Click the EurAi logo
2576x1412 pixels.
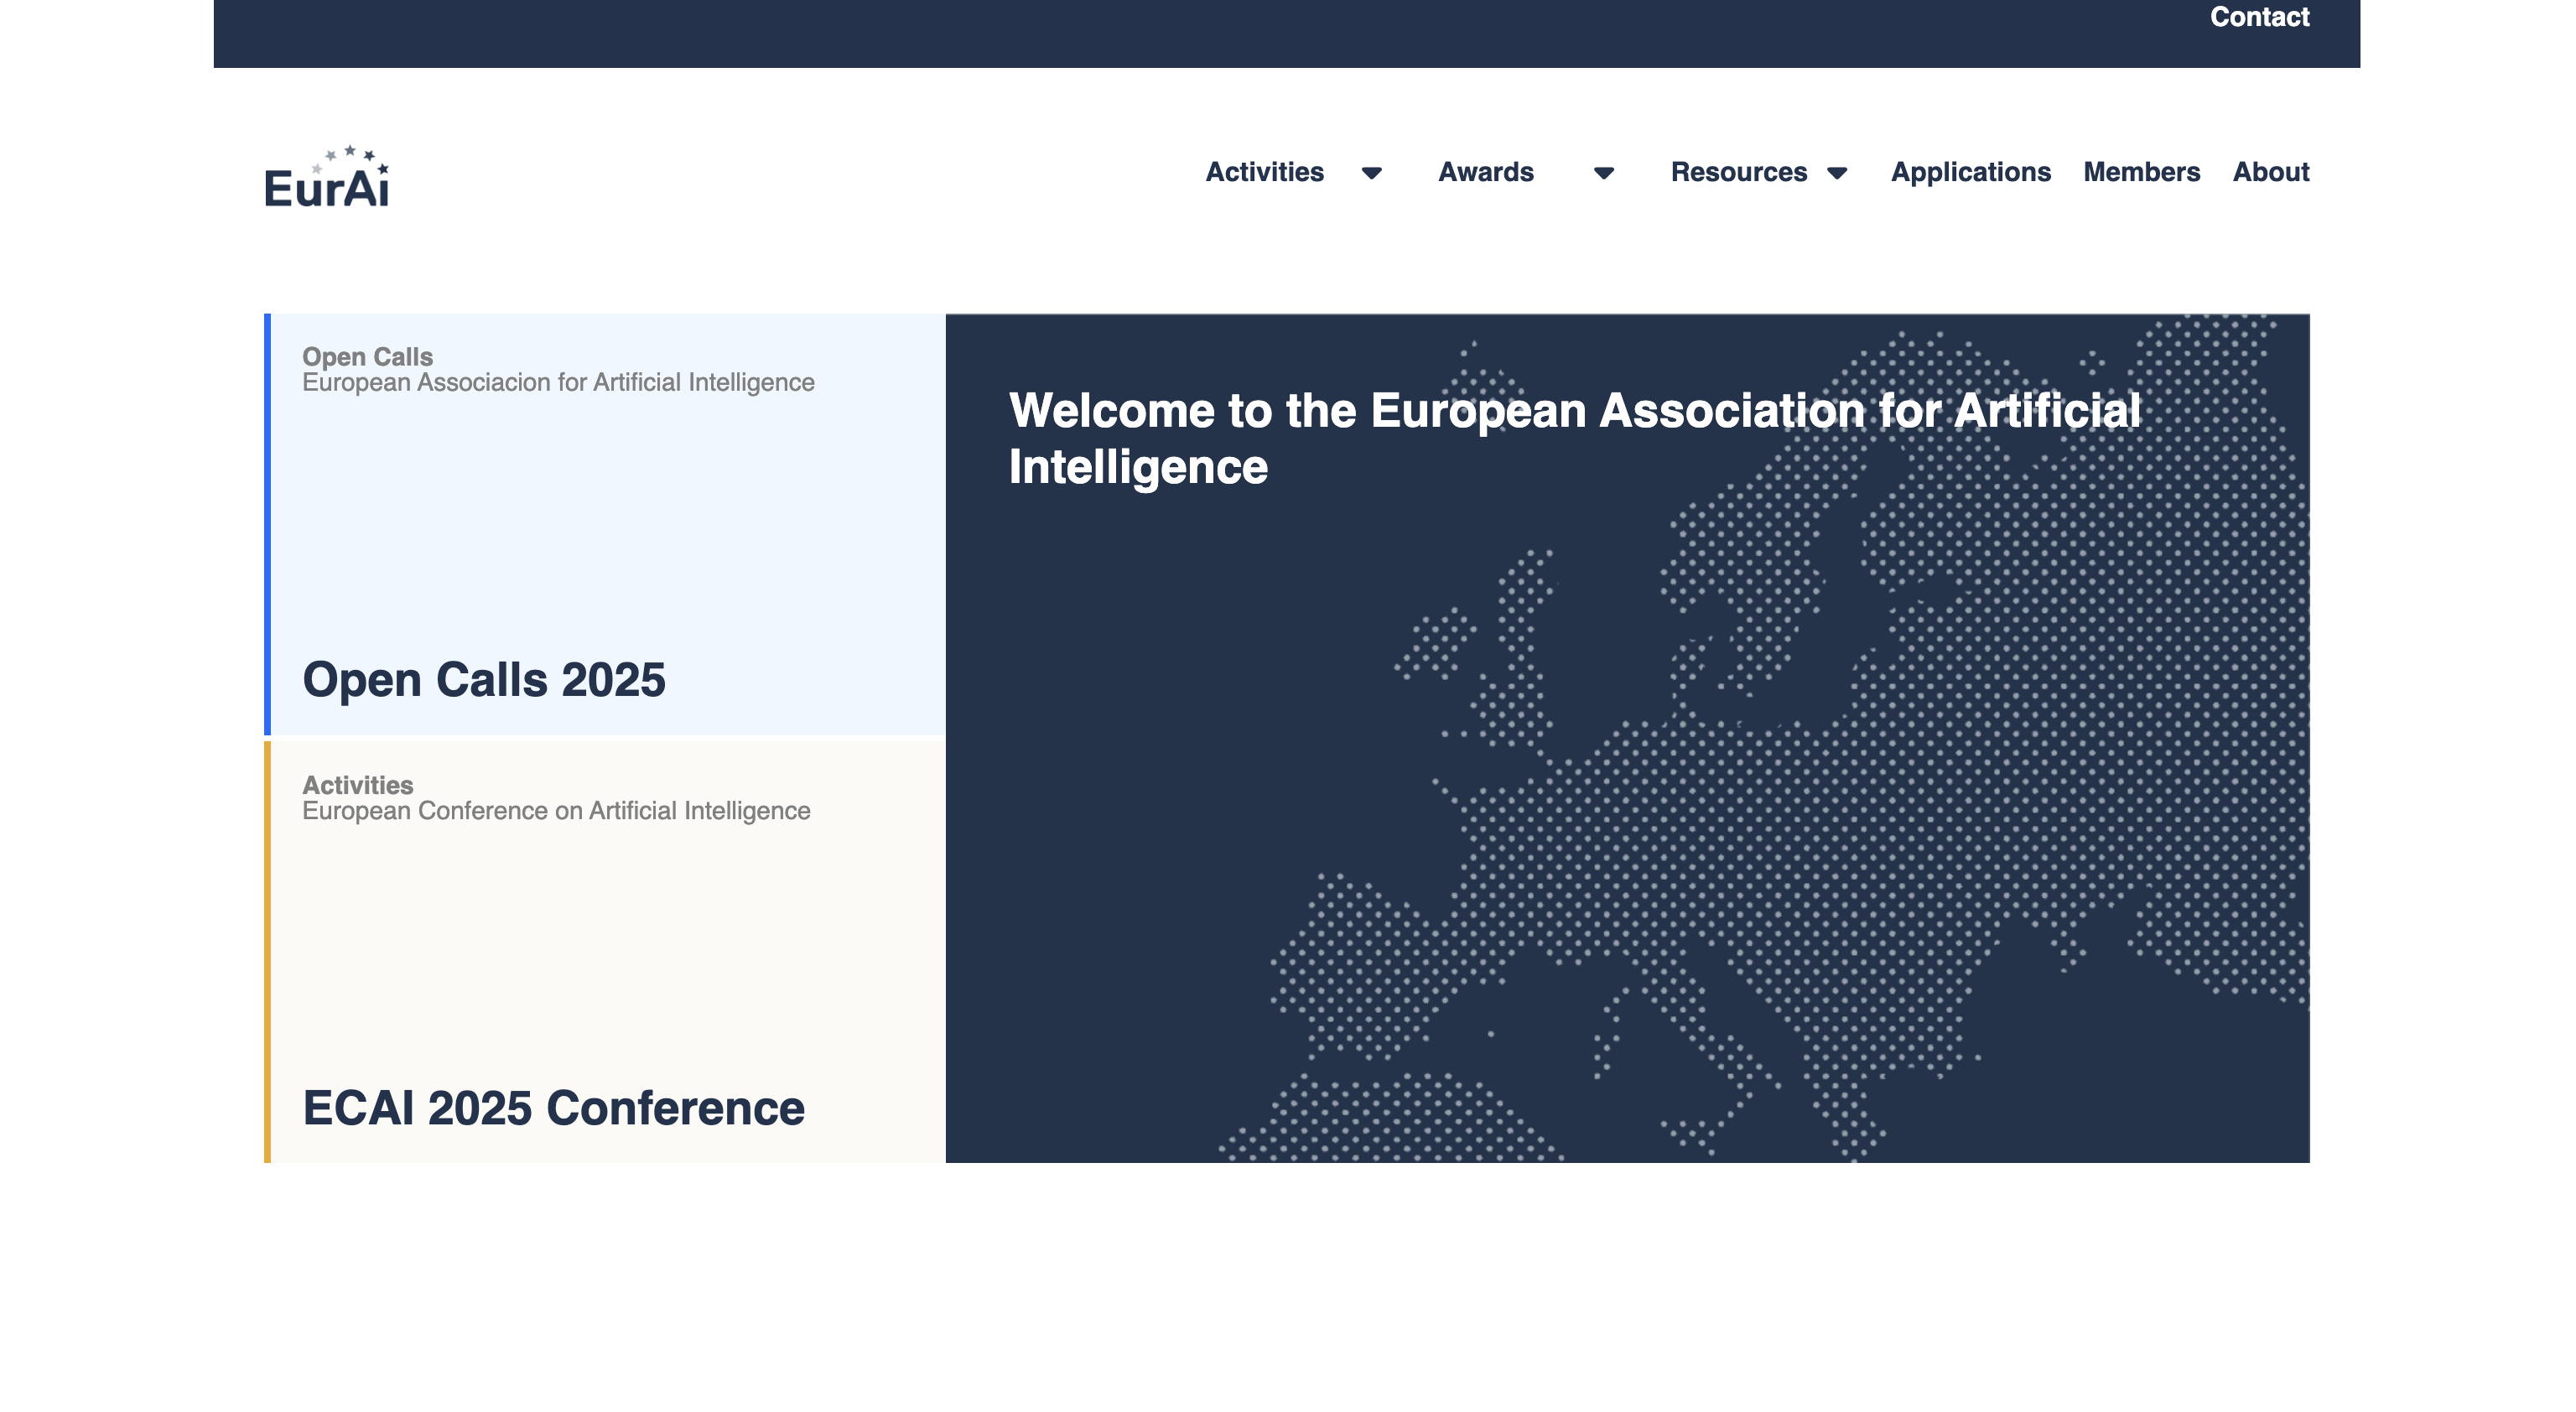pyautogui.click(x=326, y=177)
